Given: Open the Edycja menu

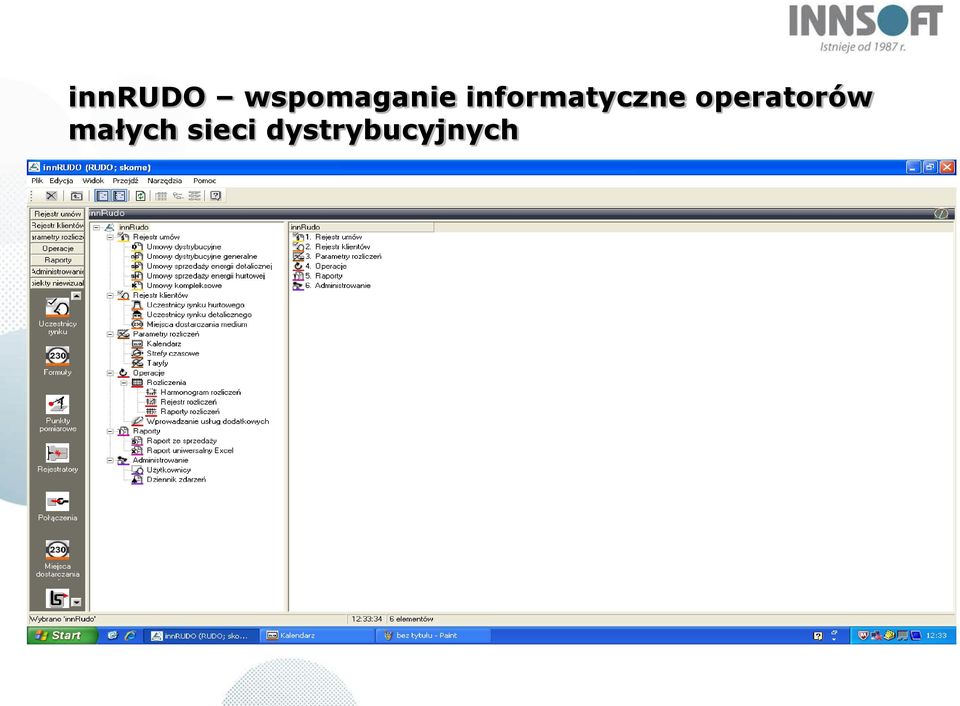Looking at the screenshot, I should (x=61, y=181).
